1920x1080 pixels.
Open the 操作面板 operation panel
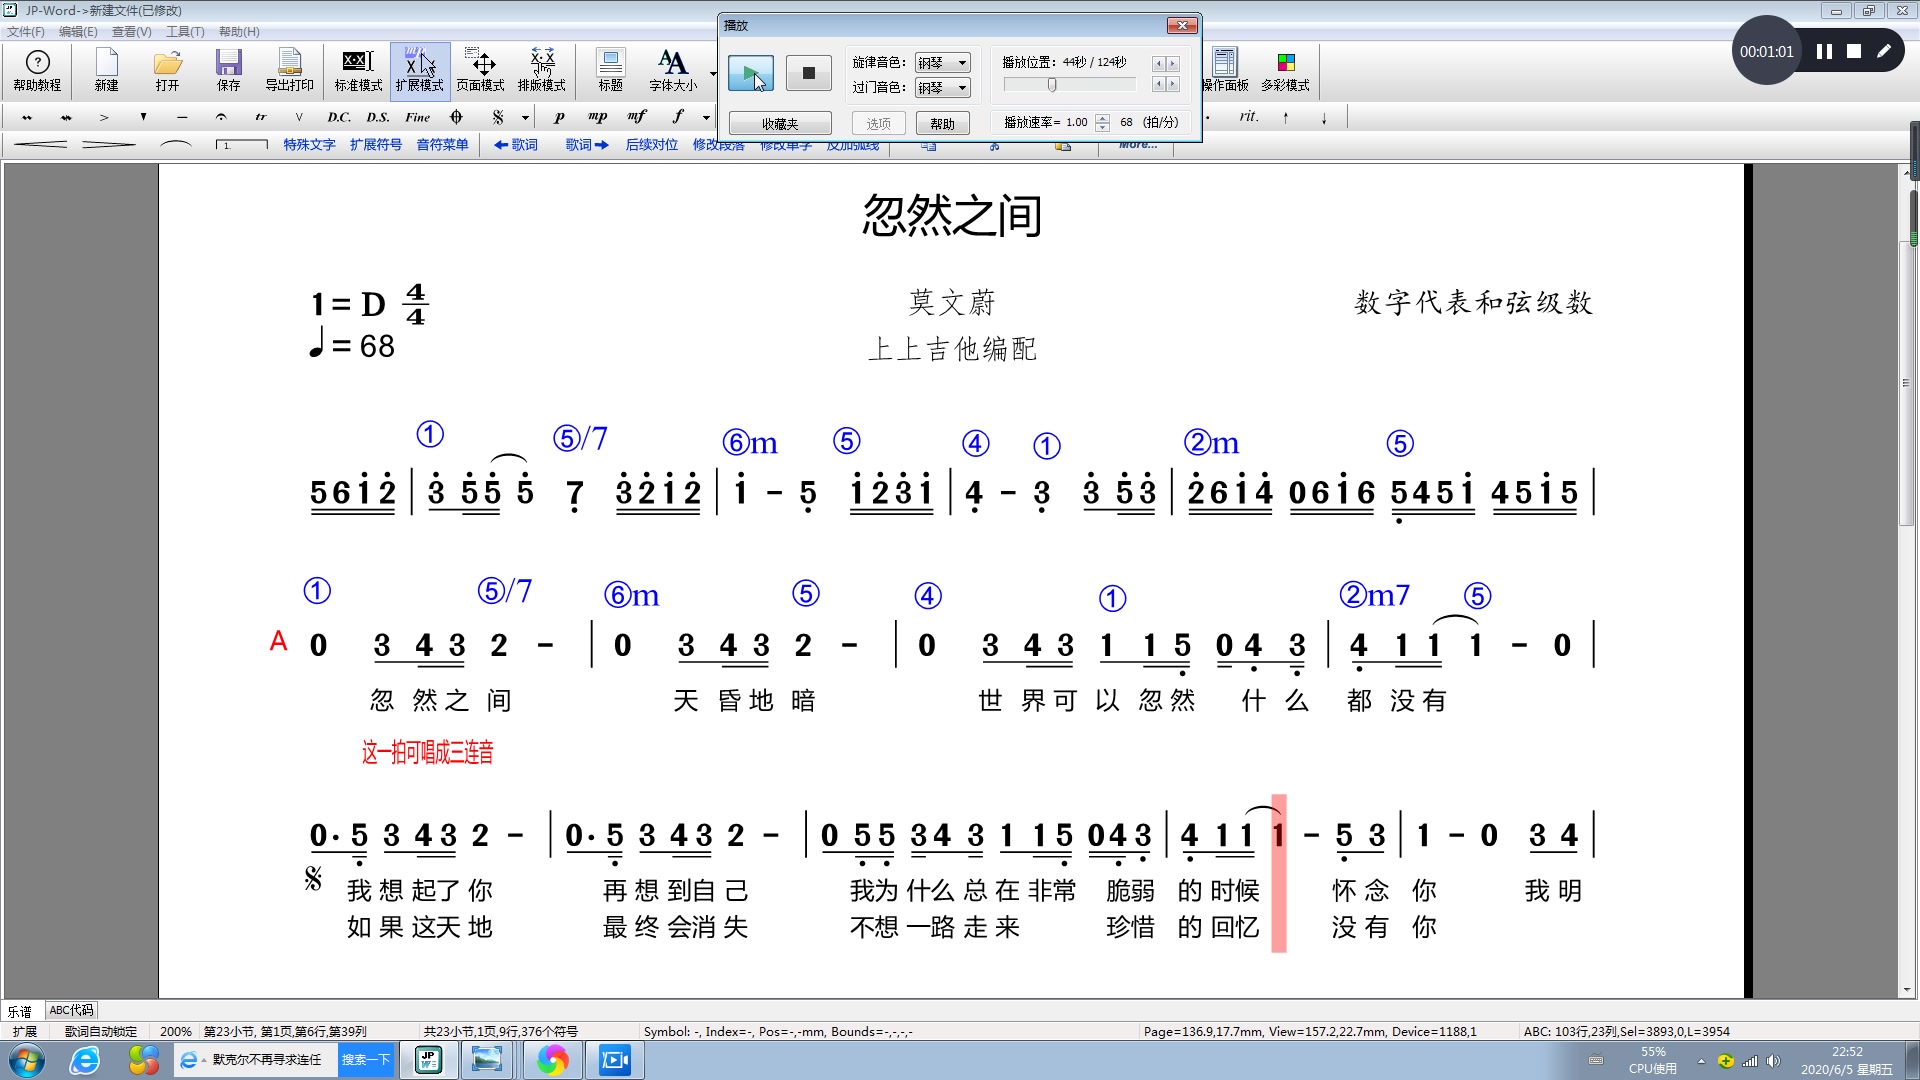pos(1225,70)
